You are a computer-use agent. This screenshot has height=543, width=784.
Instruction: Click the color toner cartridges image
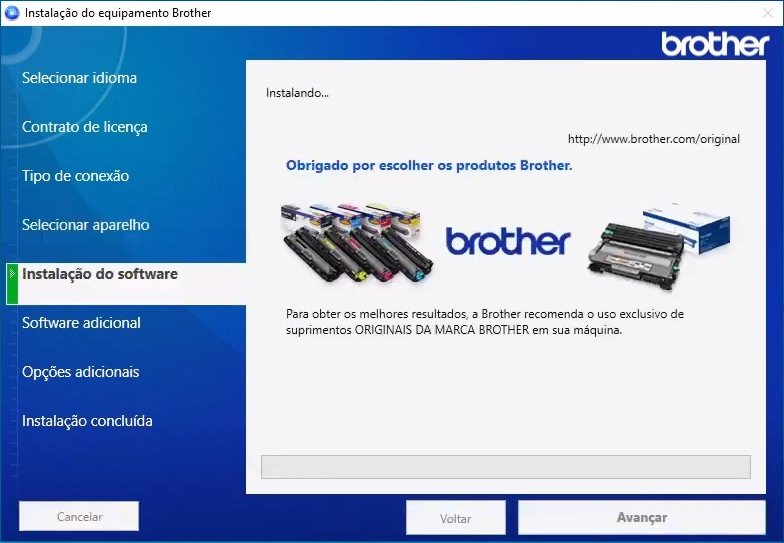tap(357, 242)
